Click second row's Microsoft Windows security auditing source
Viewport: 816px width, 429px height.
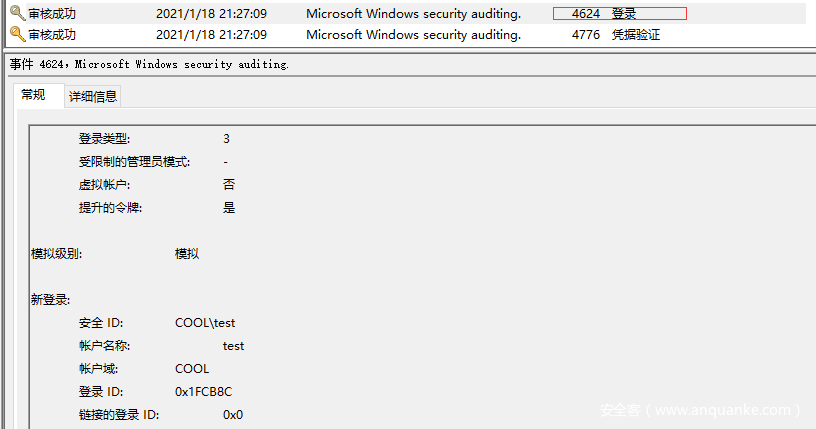413,35
